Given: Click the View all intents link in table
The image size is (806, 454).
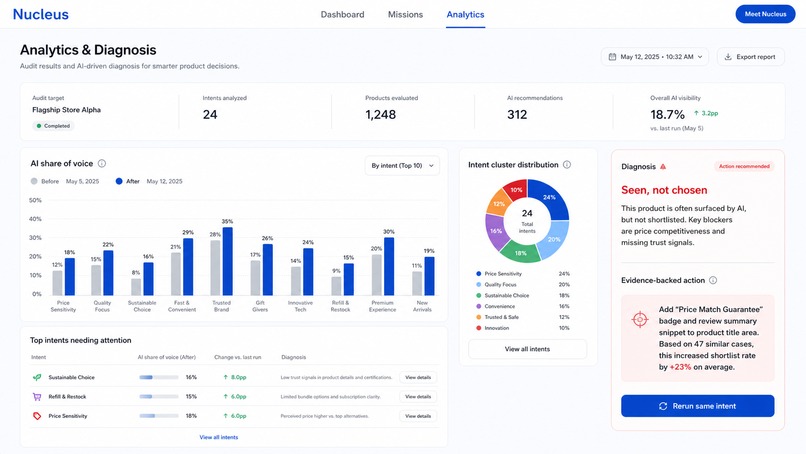Looking at the screenshot, I should pos(218,438).
